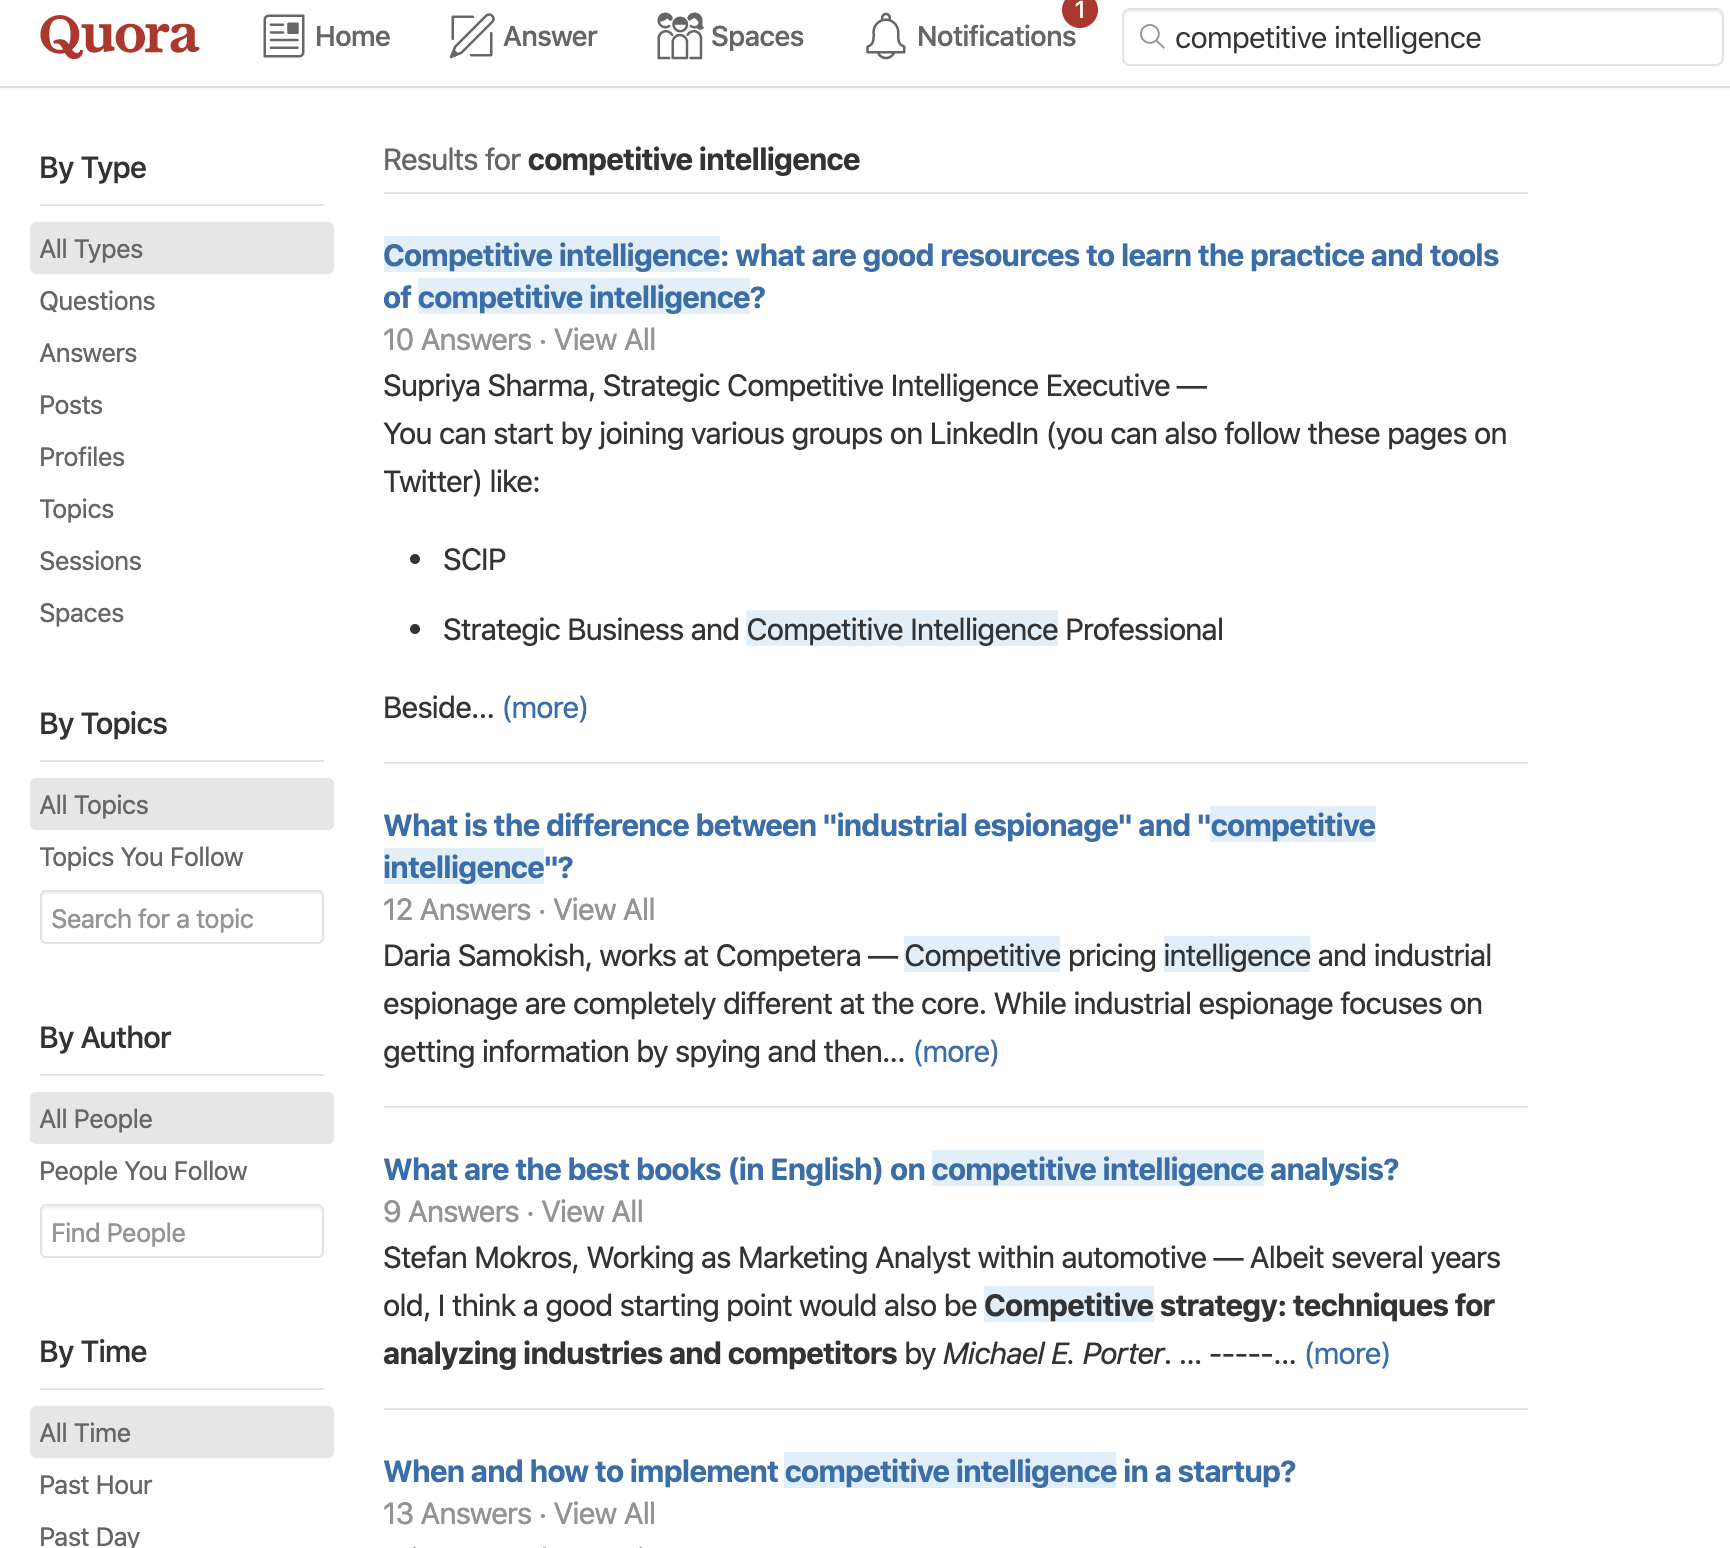The height and width of the screenshot is (1548, 1730).
Task: Expand the Beside… (more) link
Action: 545,708
